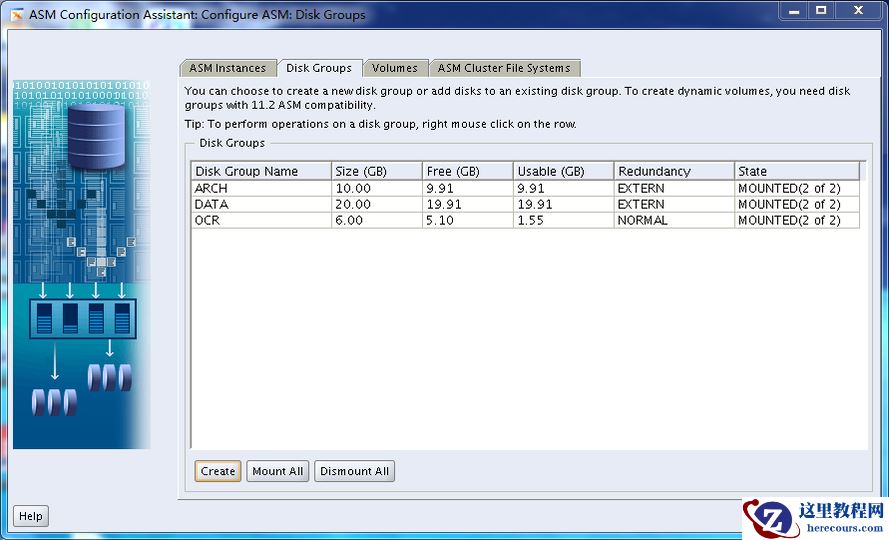Click the State column header
889x540 pixels.
pos(797,171)
